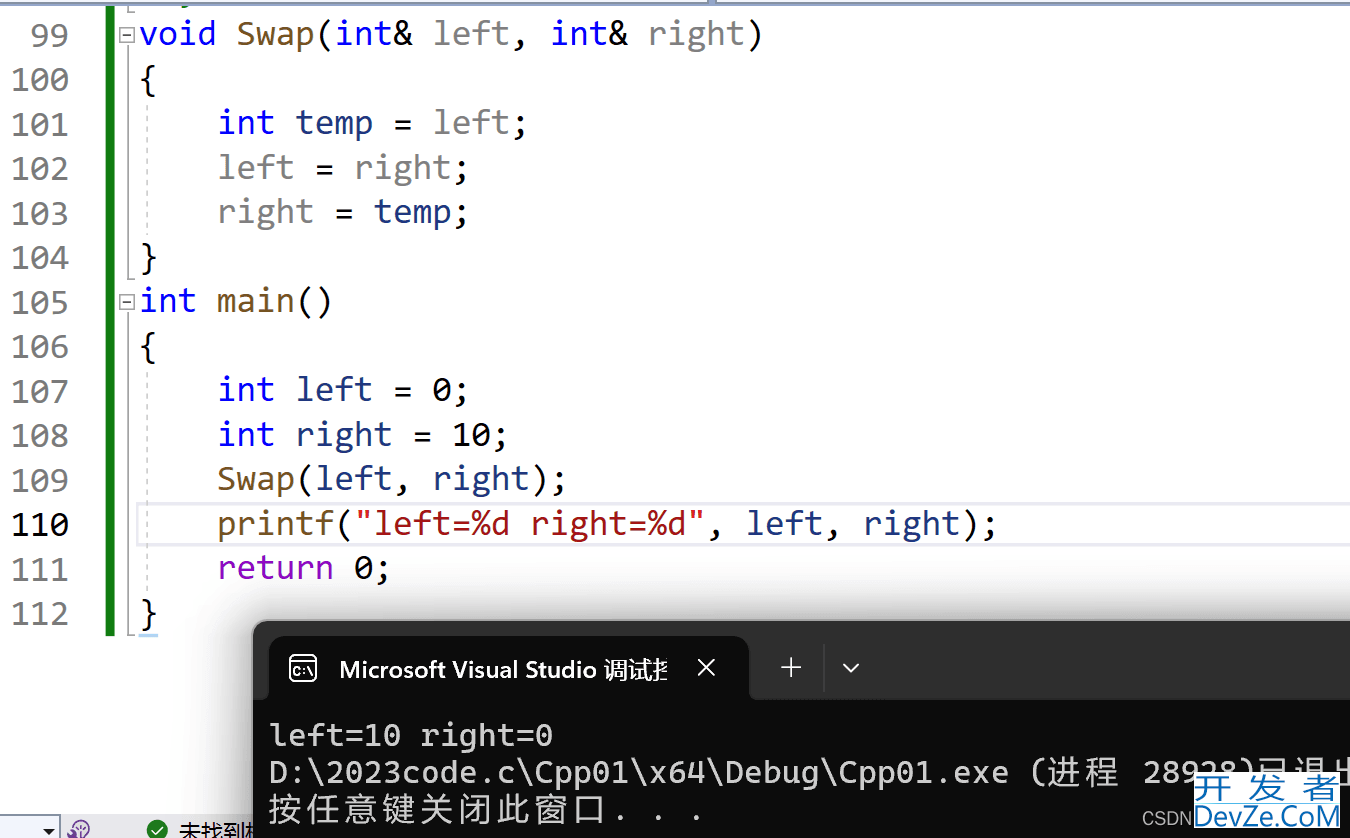
Task: Collapse the Swap function code block
Action: point(126,35)
